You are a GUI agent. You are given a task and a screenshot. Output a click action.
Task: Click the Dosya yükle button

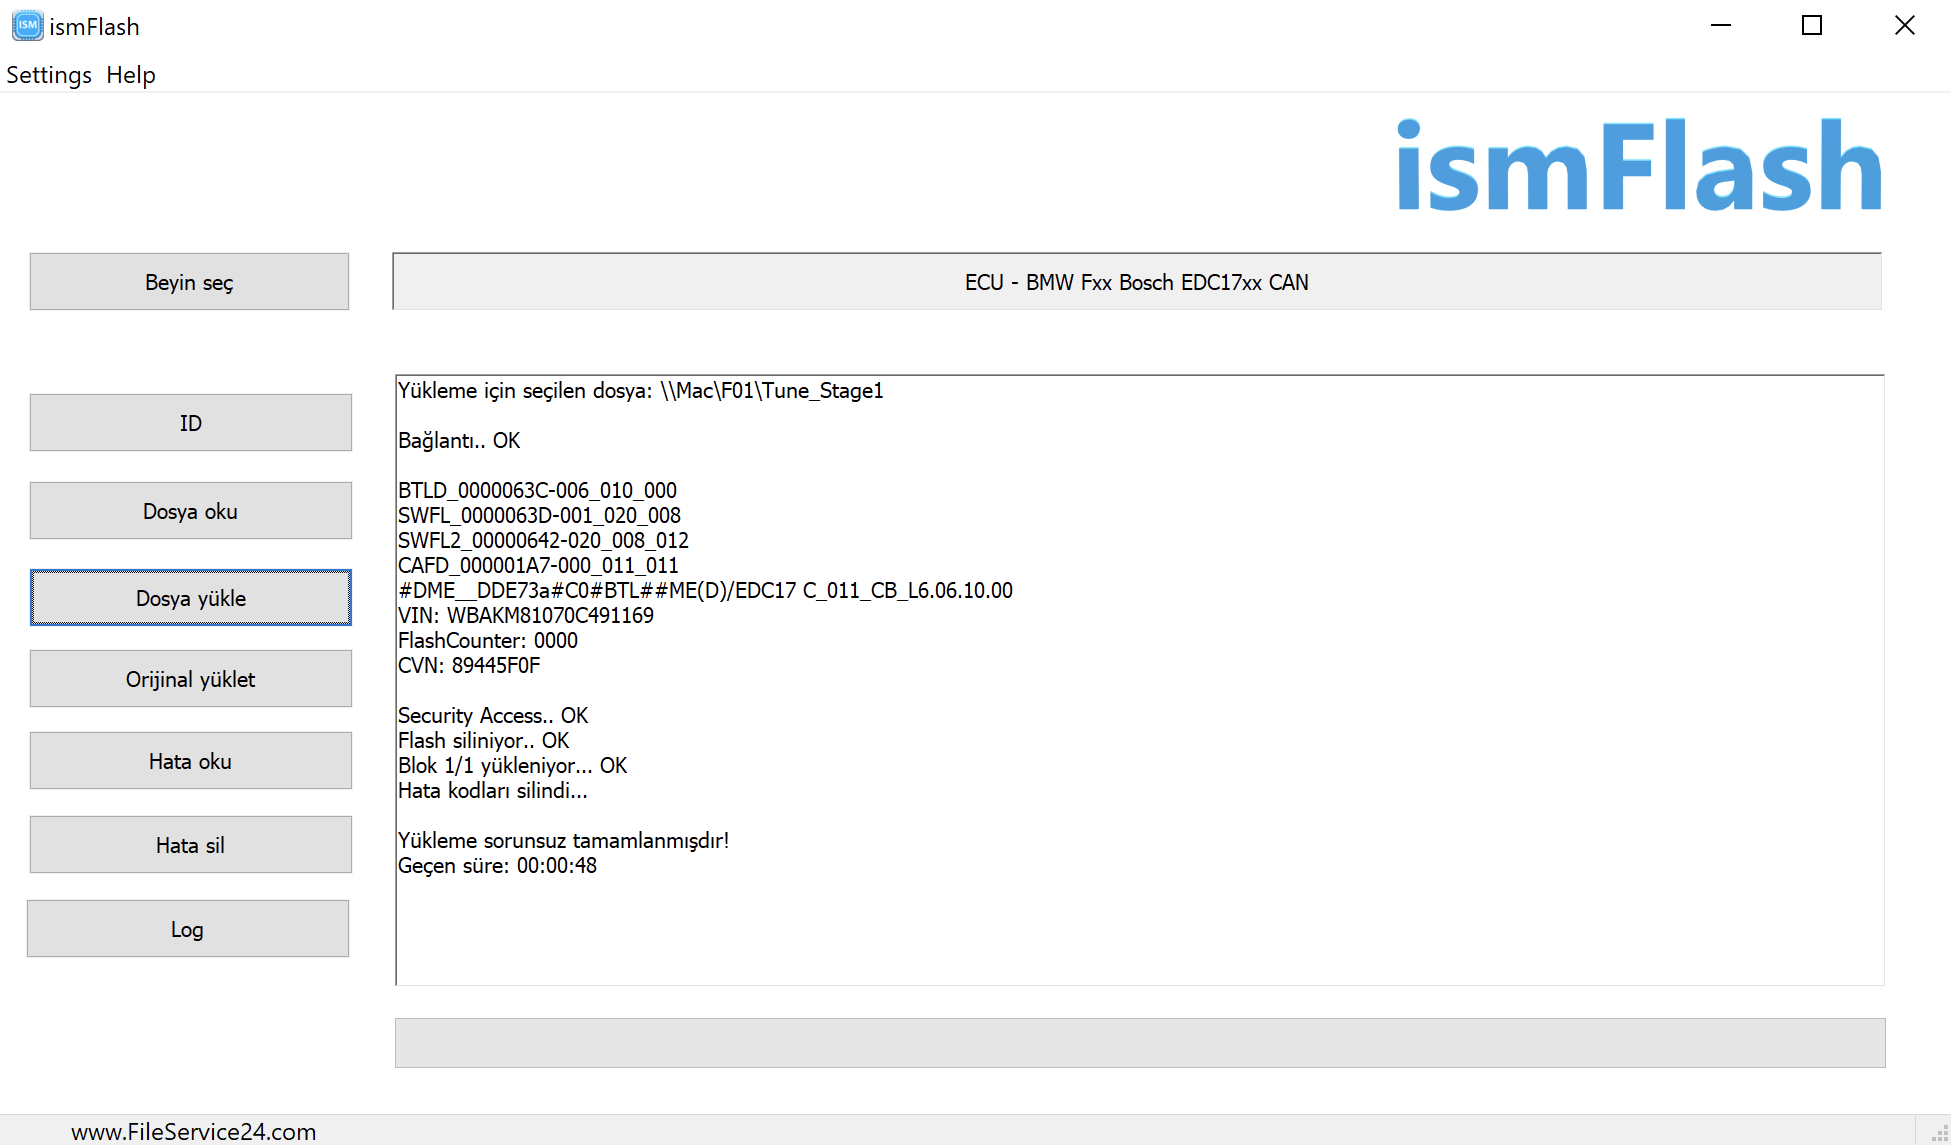pyautogui.click(x=191, y=598)
